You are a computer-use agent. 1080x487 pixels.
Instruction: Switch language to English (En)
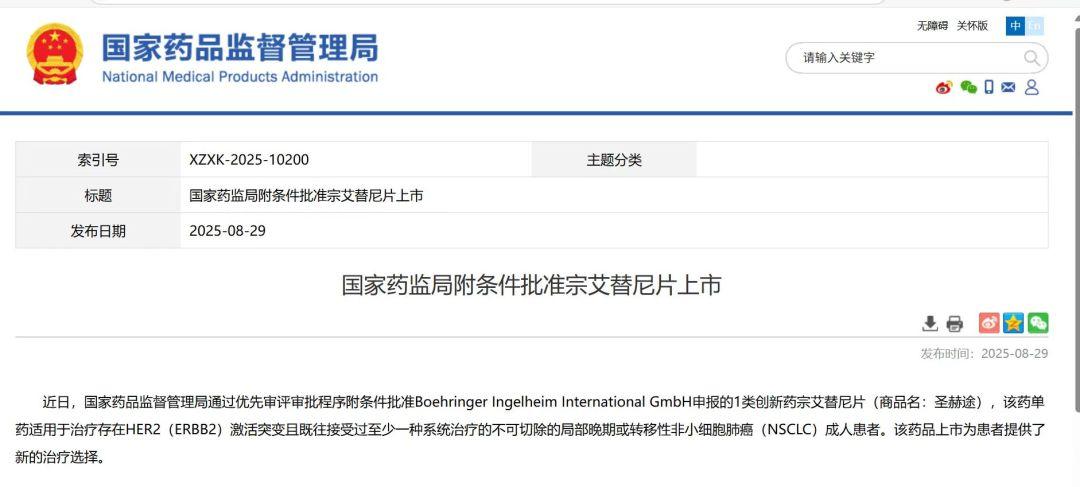[x=1034, y=26]
